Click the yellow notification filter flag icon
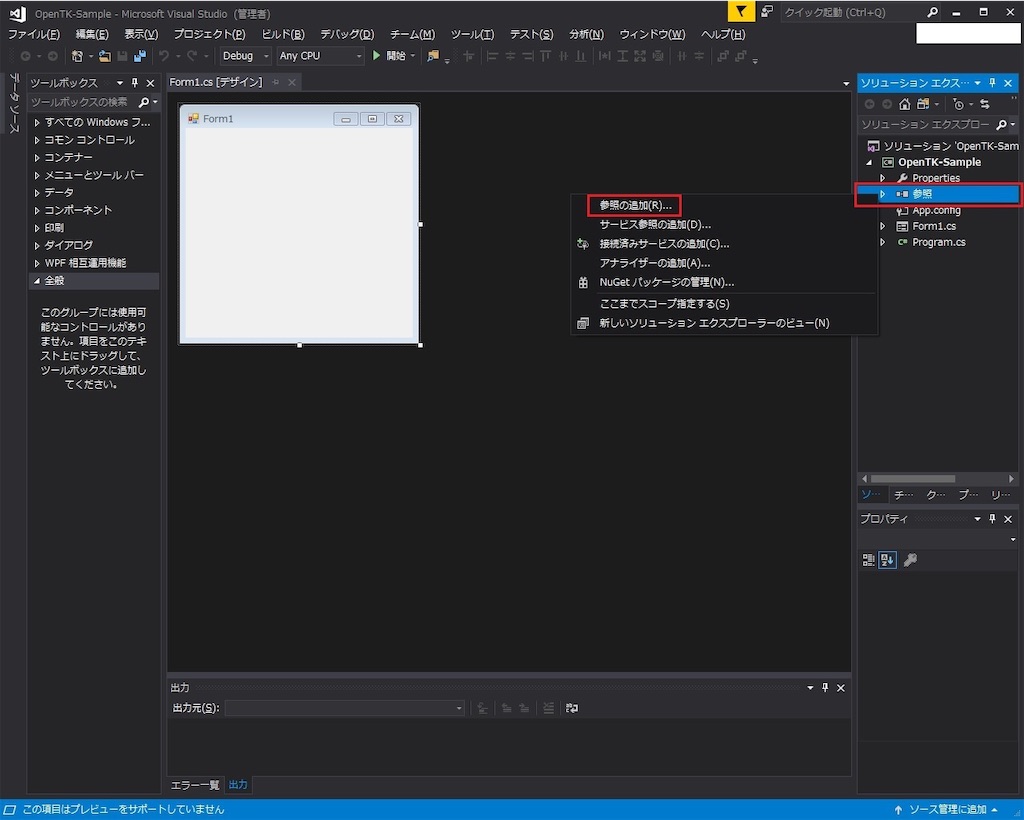This screenshot has width=1024, height=820. point(741,11)
